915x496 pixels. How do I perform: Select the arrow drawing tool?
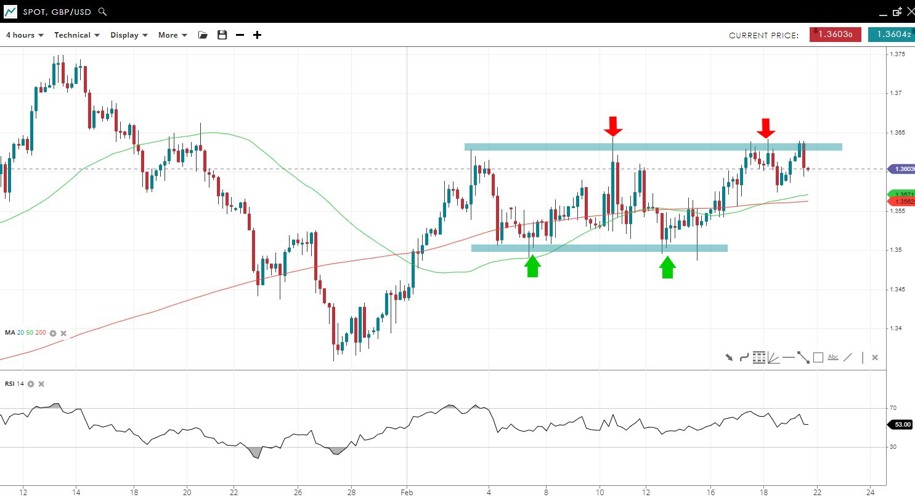pyautogui.click(x=729, y=357)
